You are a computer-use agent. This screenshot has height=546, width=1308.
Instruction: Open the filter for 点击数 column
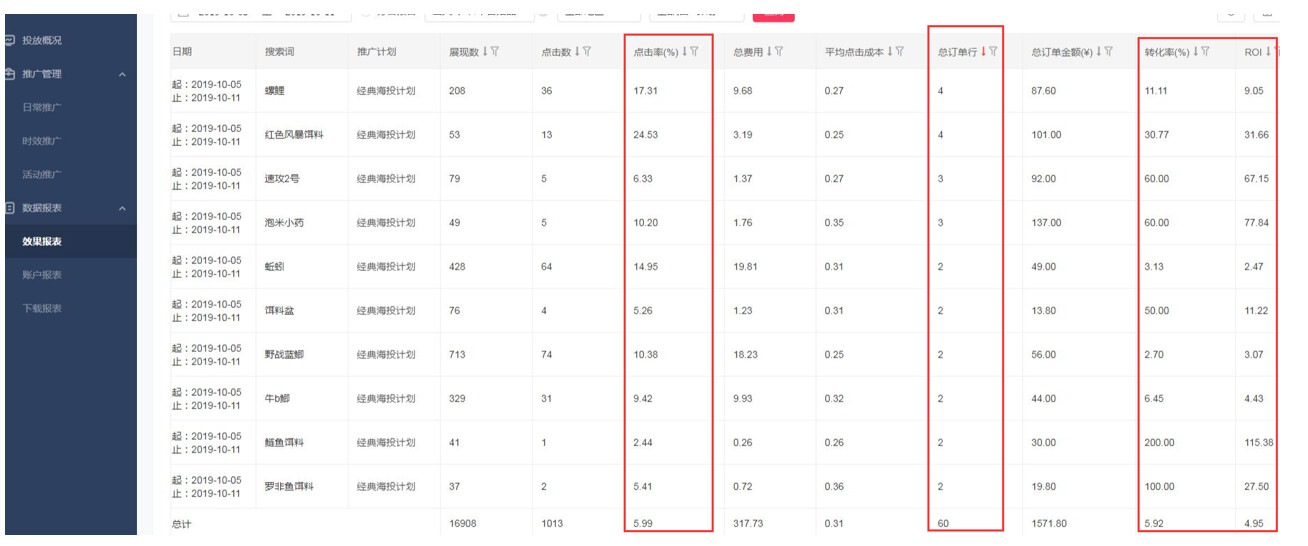(586, 51)
